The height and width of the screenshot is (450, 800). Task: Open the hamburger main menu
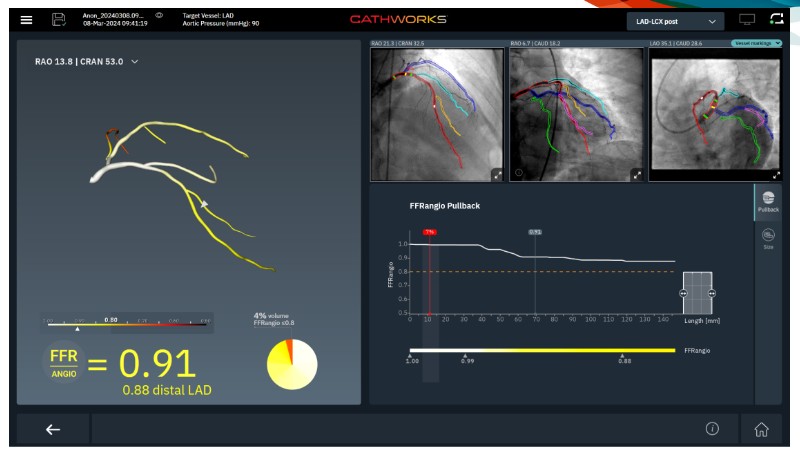point(26,20)
